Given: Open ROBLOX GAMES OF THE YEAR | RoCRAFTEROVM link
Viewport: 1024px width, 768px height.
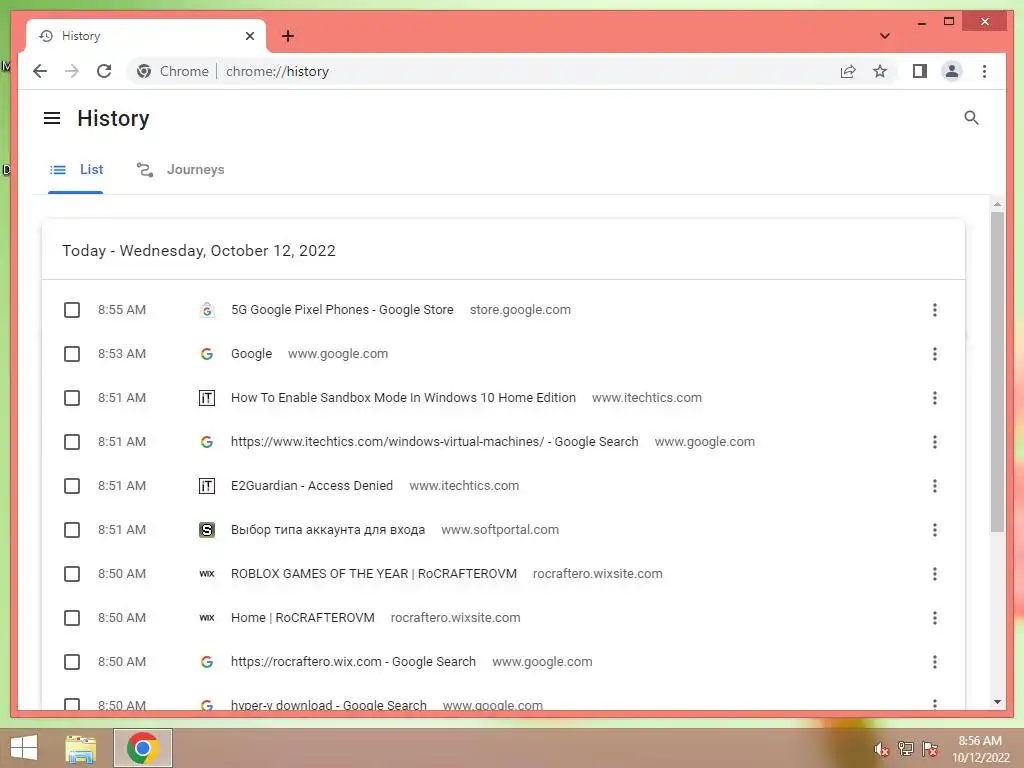Looking at the screenshot, I should (x=374, y=574).
